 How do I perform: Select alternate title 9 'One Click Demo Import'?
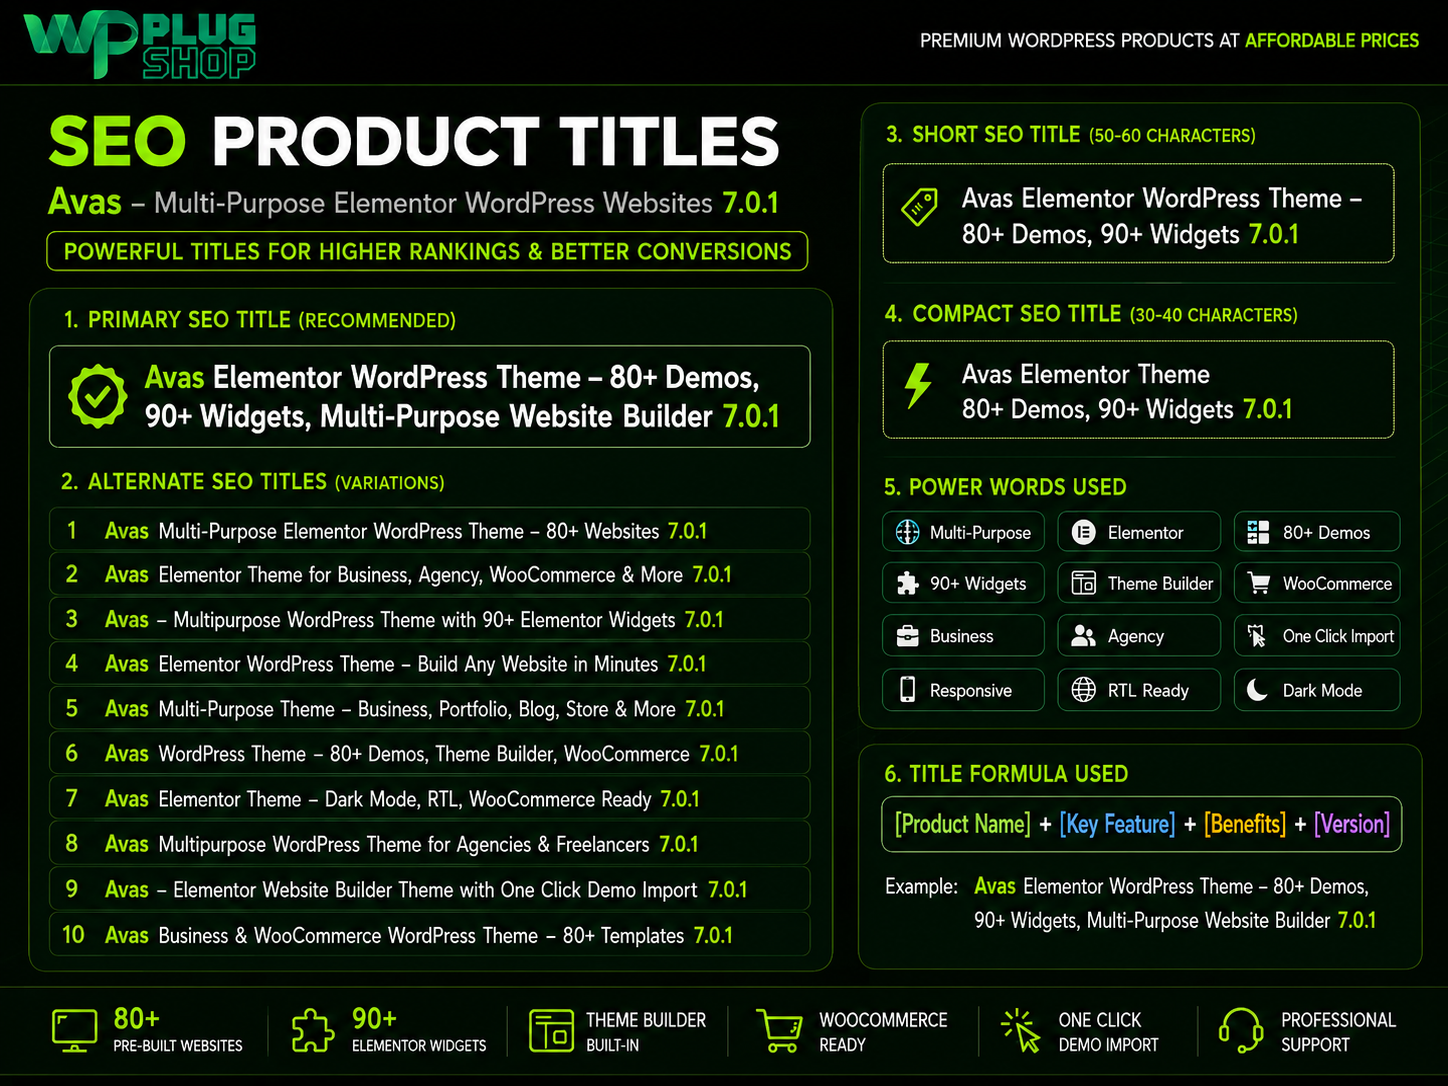point(430,889)
